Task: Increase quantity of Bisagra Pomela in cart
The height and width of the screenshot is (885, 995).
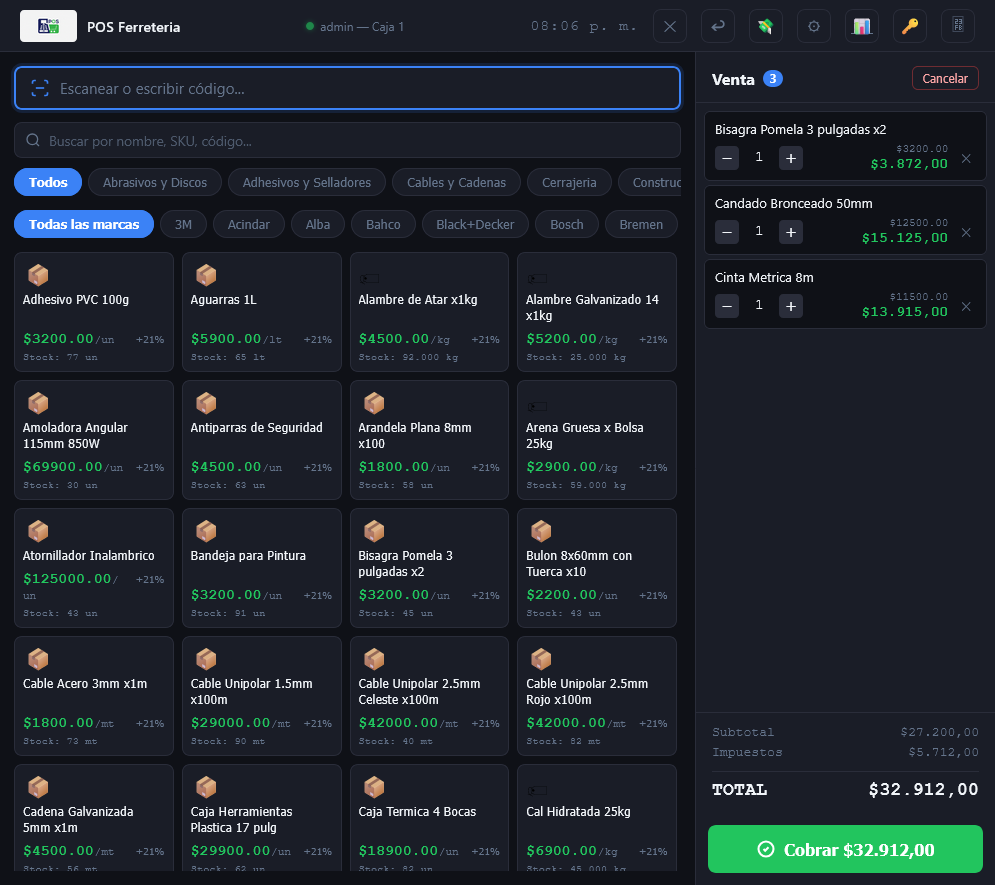Action: [x=790, y=158]
